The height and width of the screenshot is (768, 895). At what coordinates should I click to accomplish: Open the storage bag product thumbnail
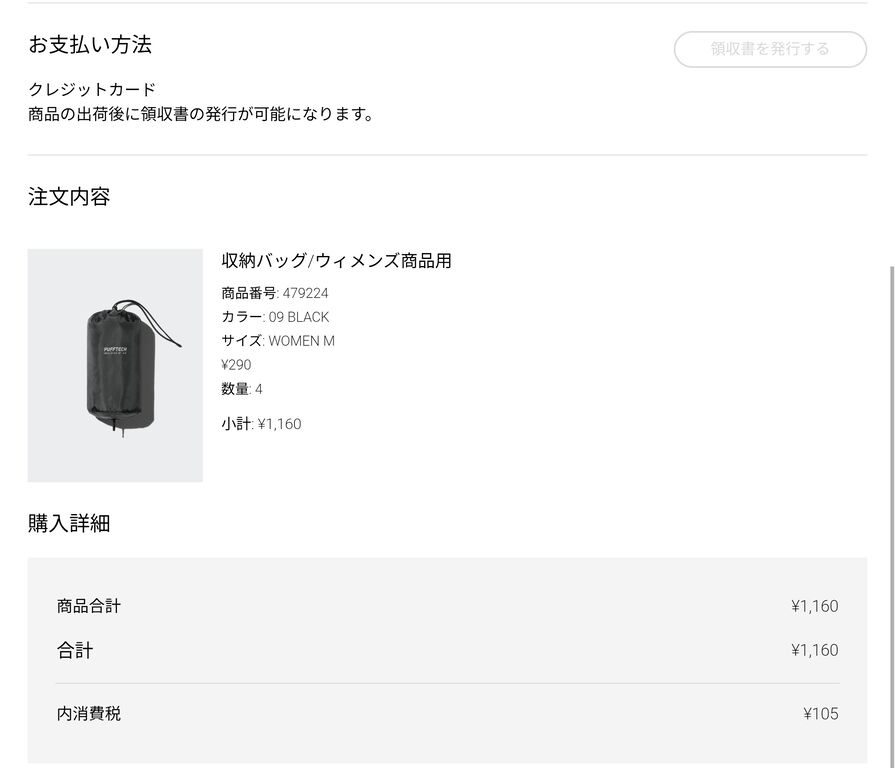click(x=115, y=365)
